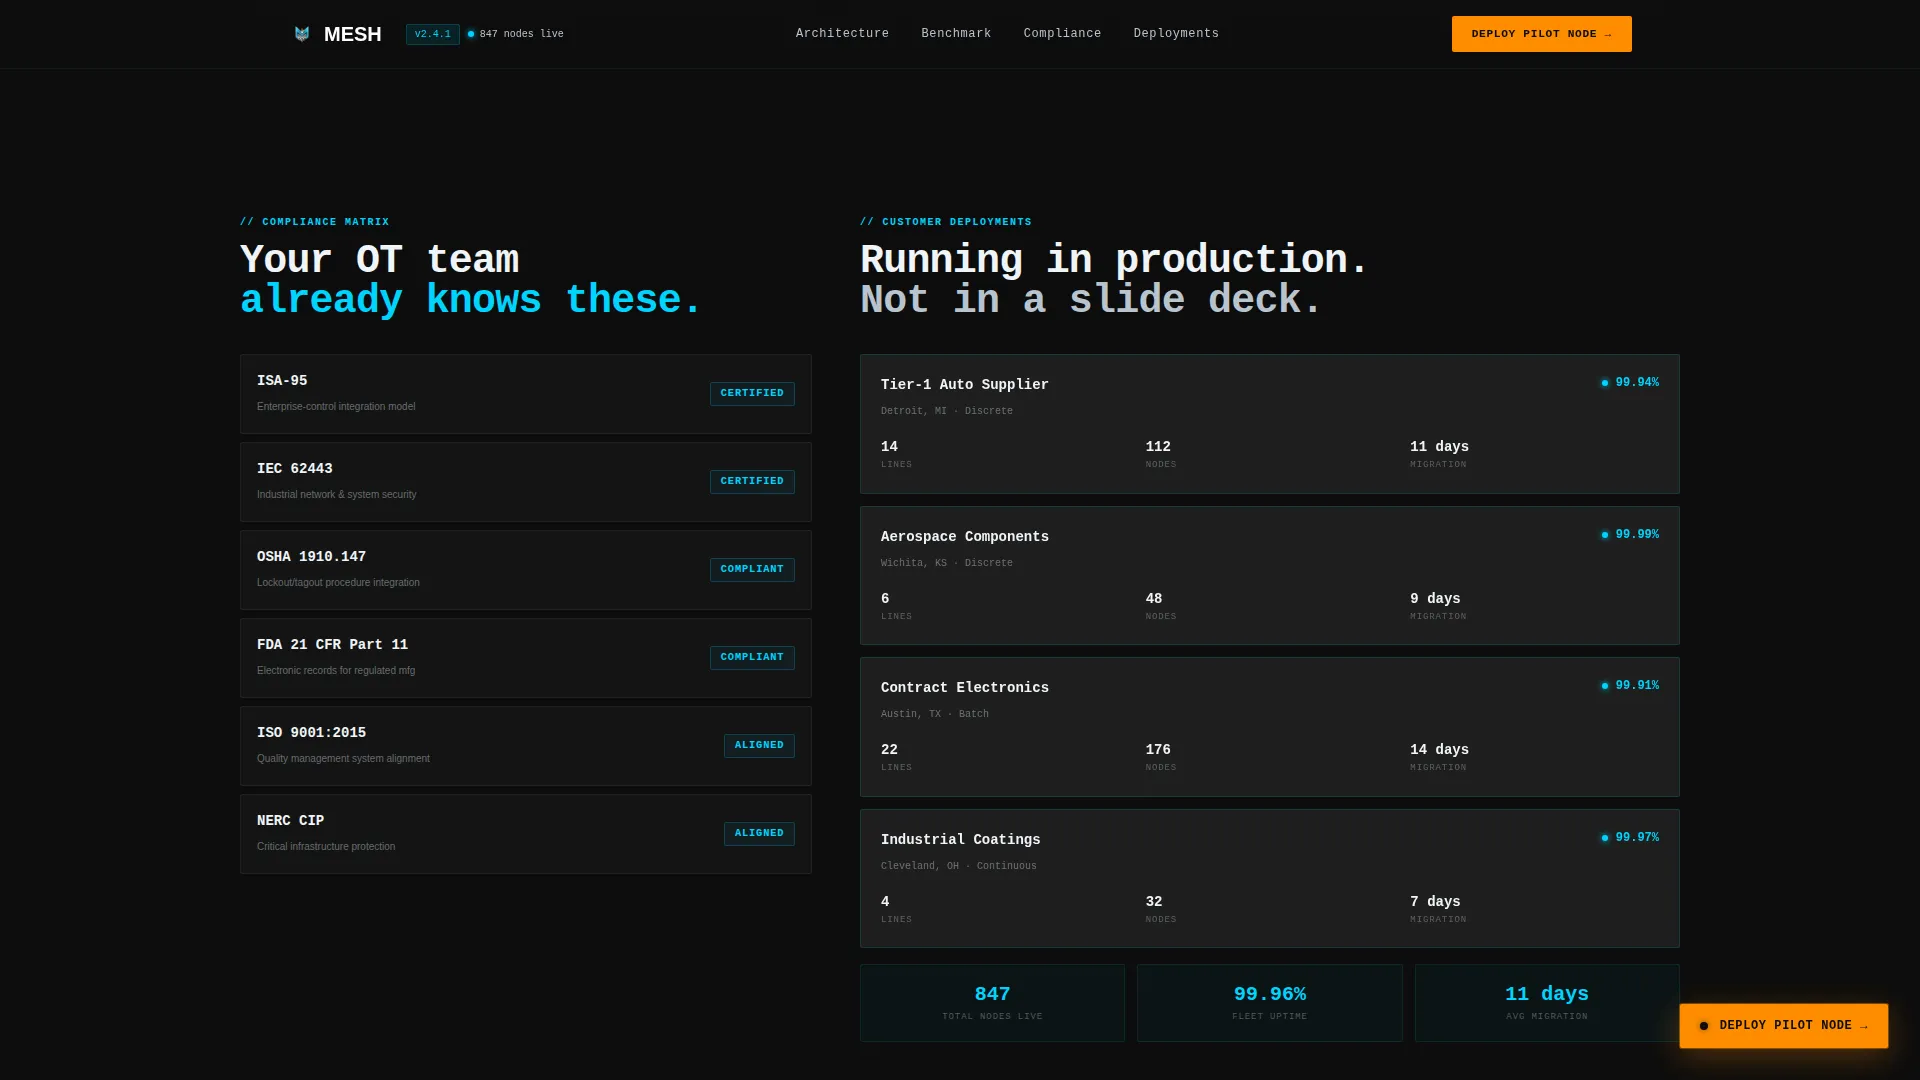Click the uptime dot next to 99.97%

pos(1605,838)
